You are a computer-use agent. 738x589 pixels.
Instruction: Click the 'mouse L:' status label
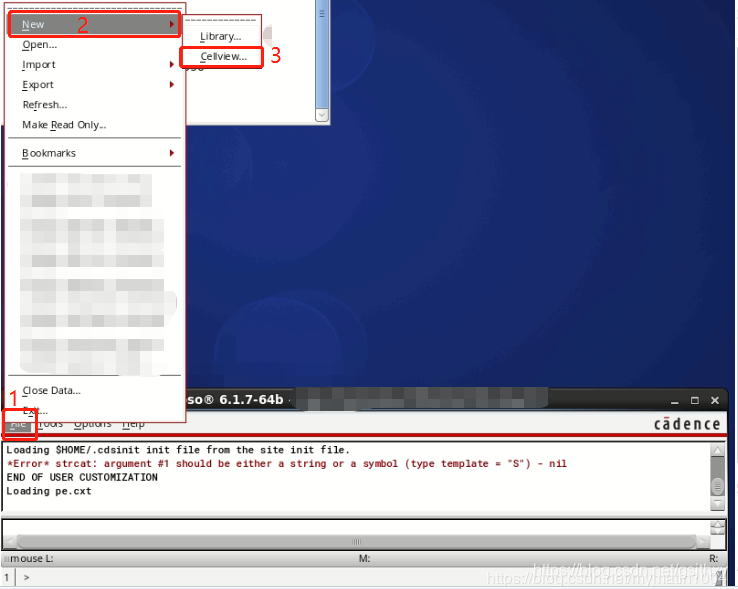click(x=32, y=559)
